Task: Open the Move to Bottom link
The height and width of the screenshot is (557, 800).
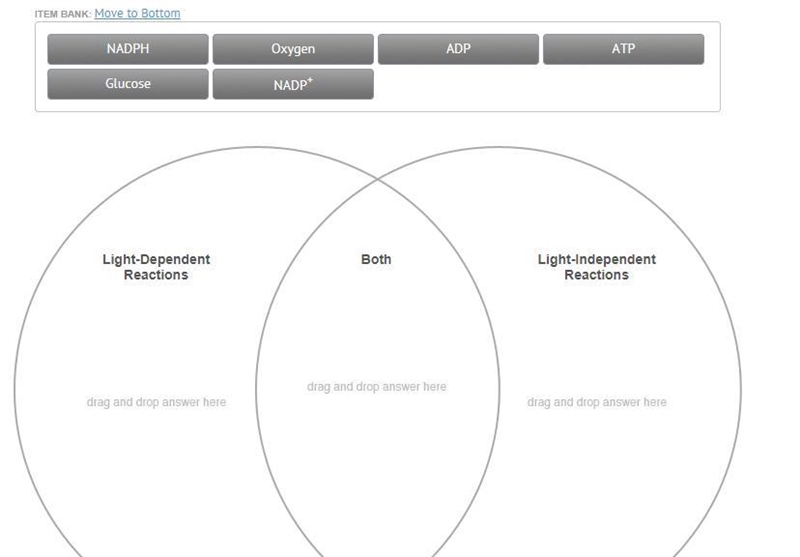Action: pos(137,13)
